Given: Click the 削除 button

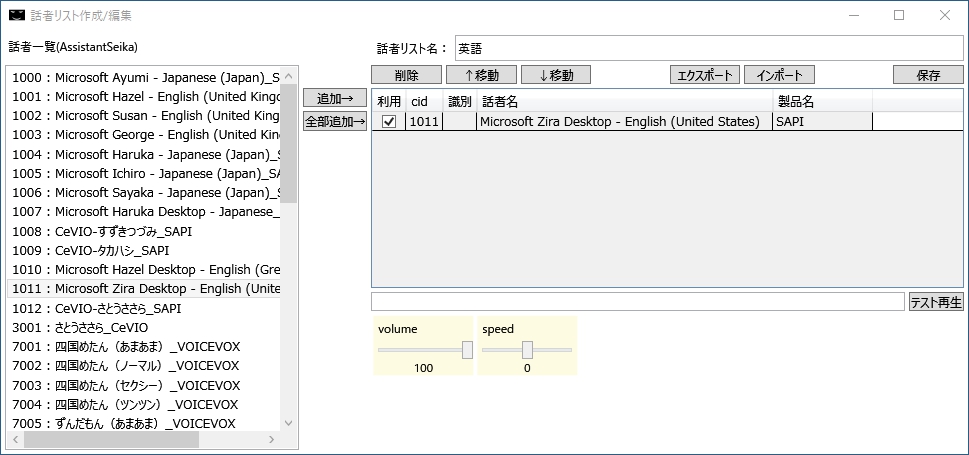Looking at the screenshot, I should (406, 75).
